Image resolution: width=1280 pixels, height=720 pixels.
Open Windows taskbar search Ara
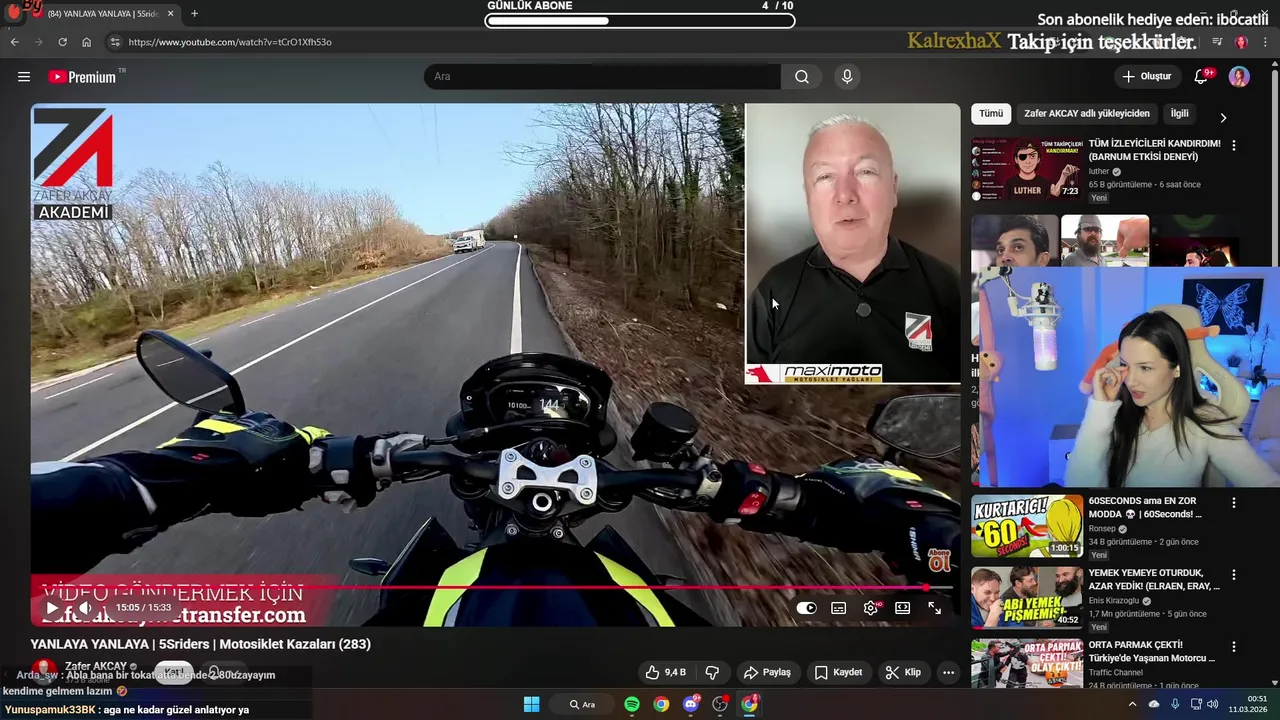point(582,704)
